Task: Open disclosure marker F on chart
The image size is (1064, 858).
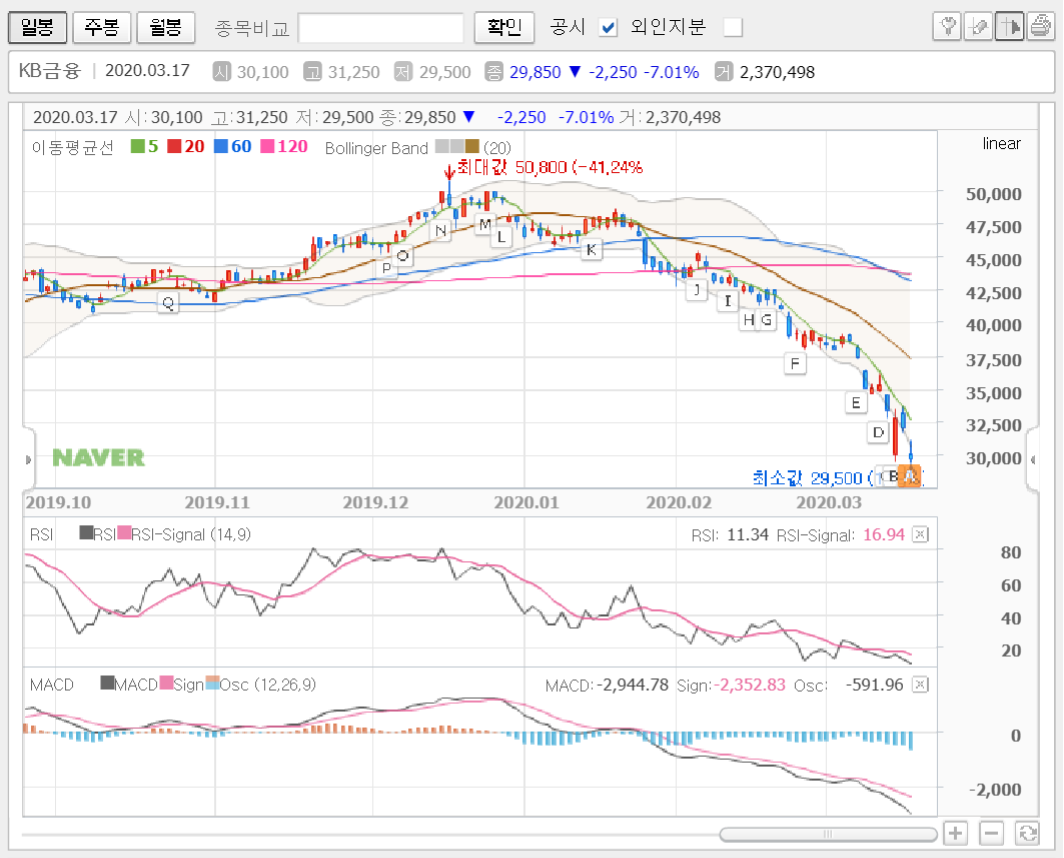Action: (795, 363)
